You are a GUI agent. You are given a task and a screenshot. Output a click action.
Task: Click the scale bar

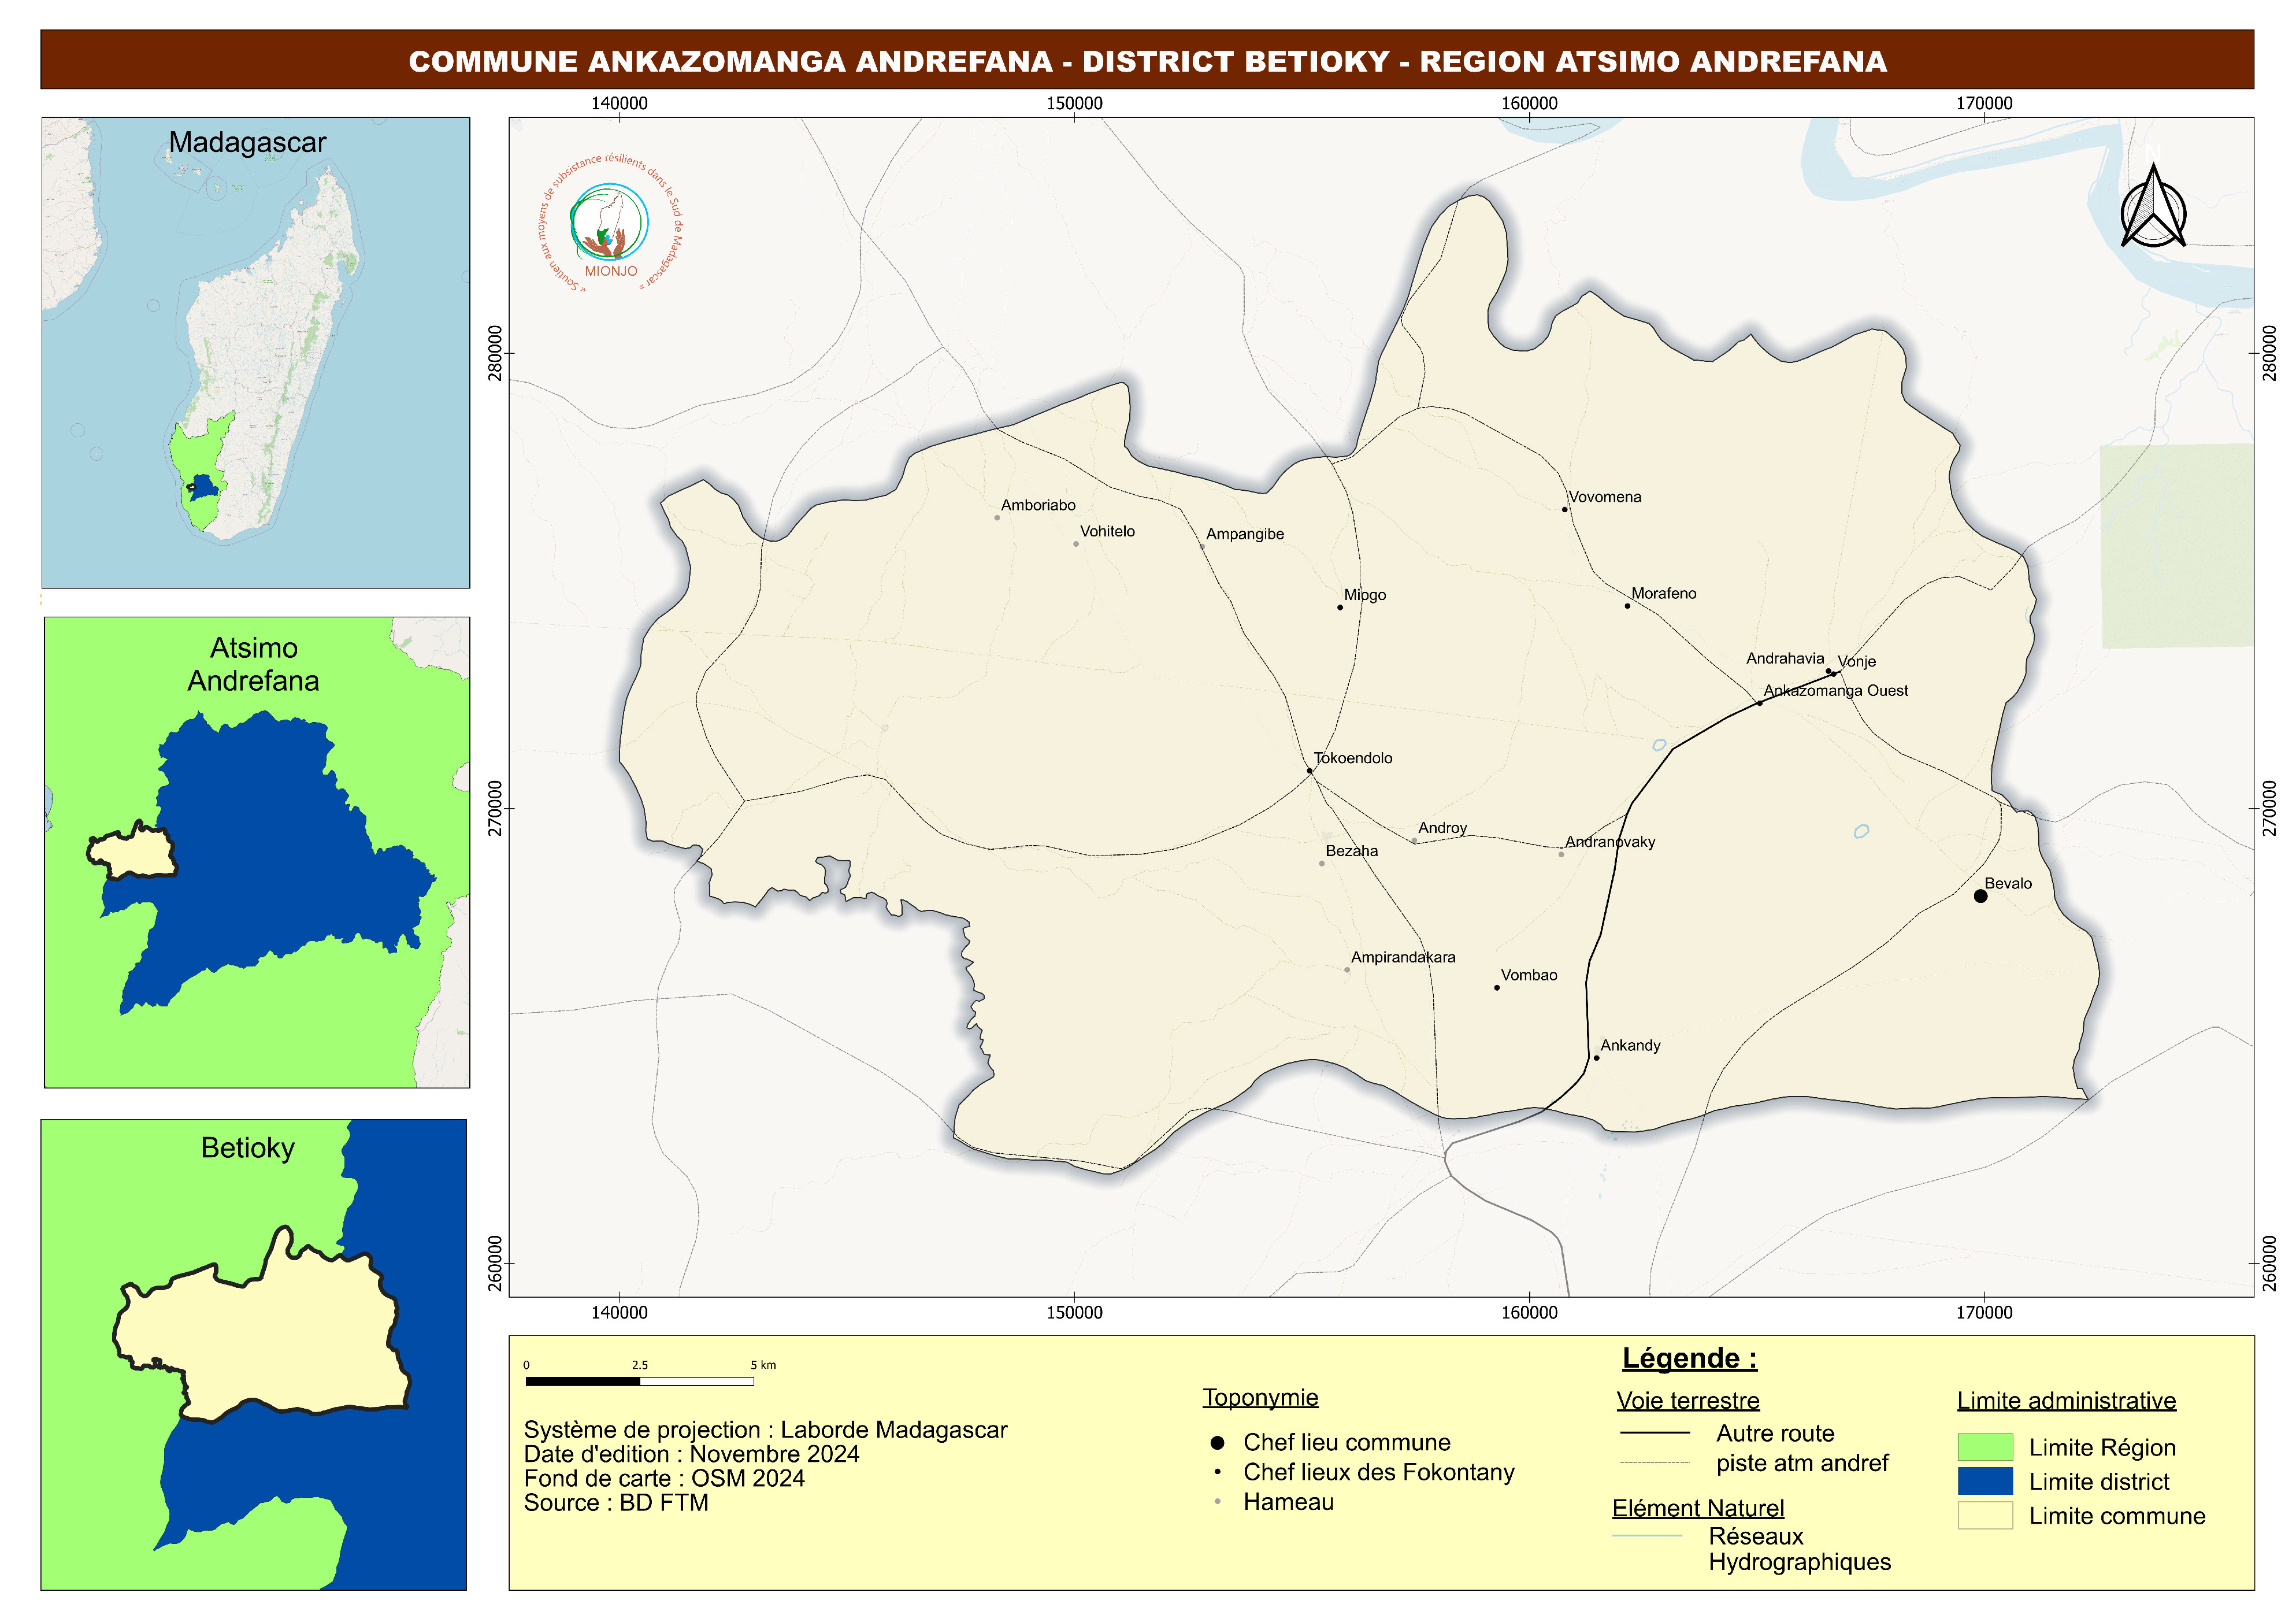(639, 1381)
